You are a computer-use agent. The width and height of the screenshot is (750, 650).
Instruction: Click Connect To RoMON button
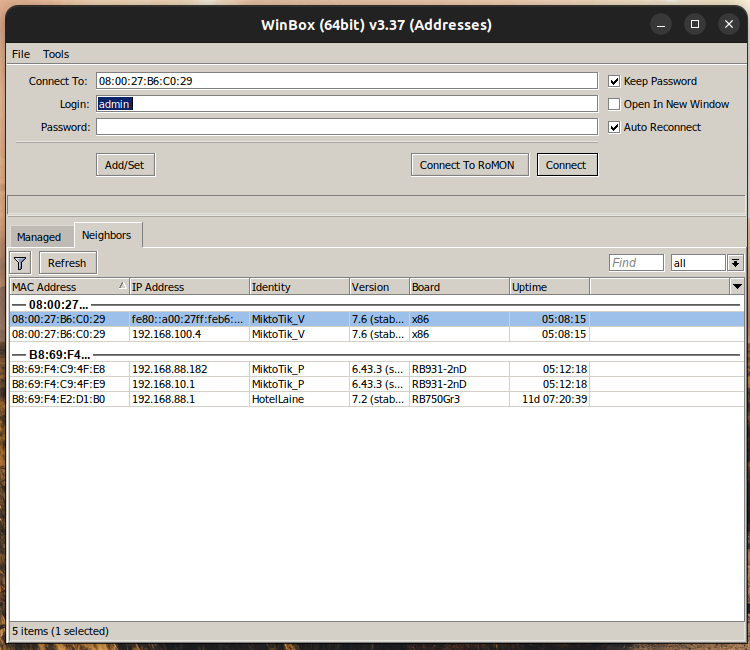click(x=469, y=165)
